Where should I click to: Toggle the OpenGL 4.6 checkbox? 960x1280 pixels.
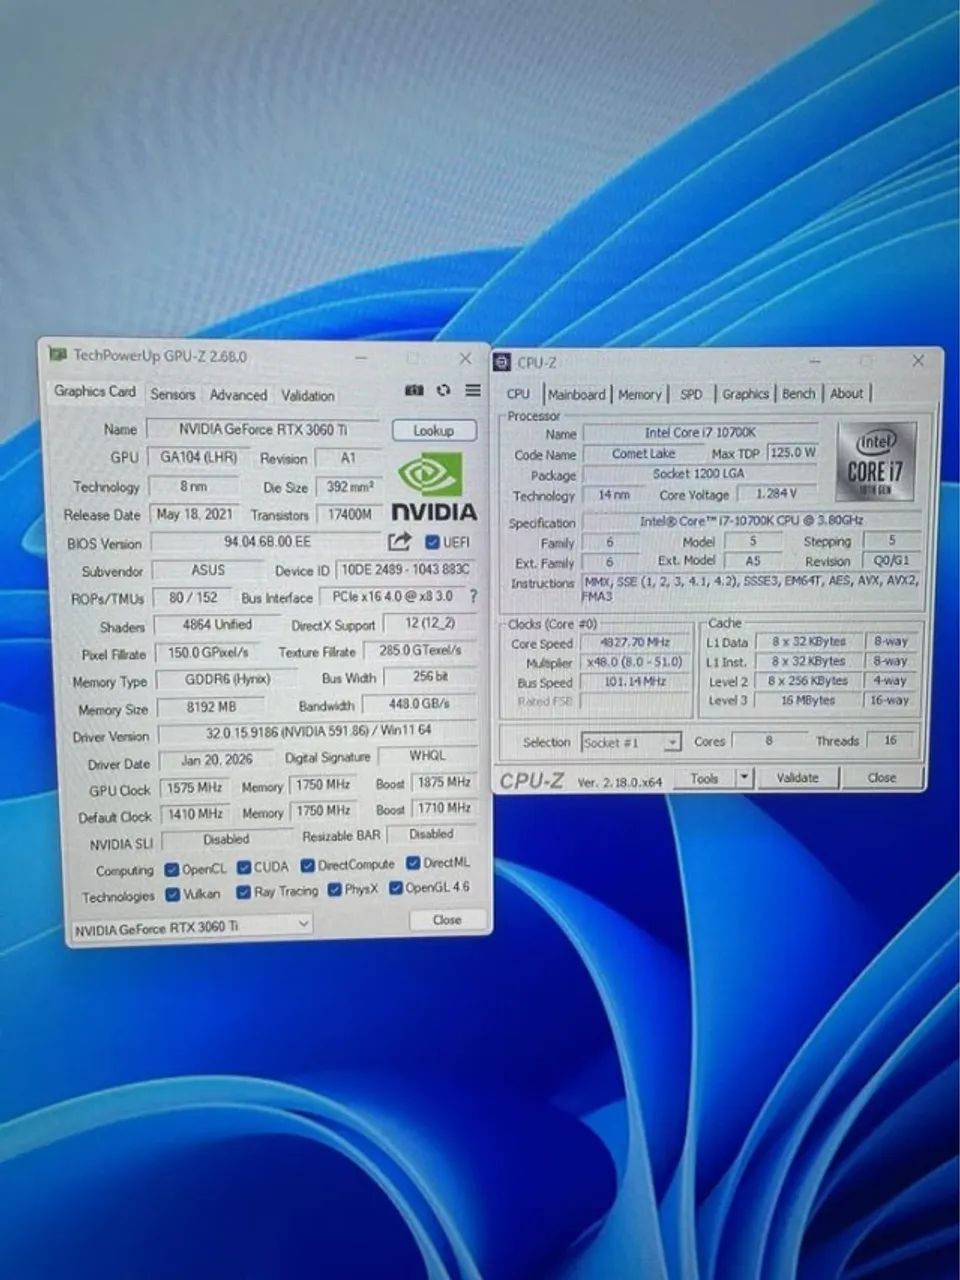point(396,888)
